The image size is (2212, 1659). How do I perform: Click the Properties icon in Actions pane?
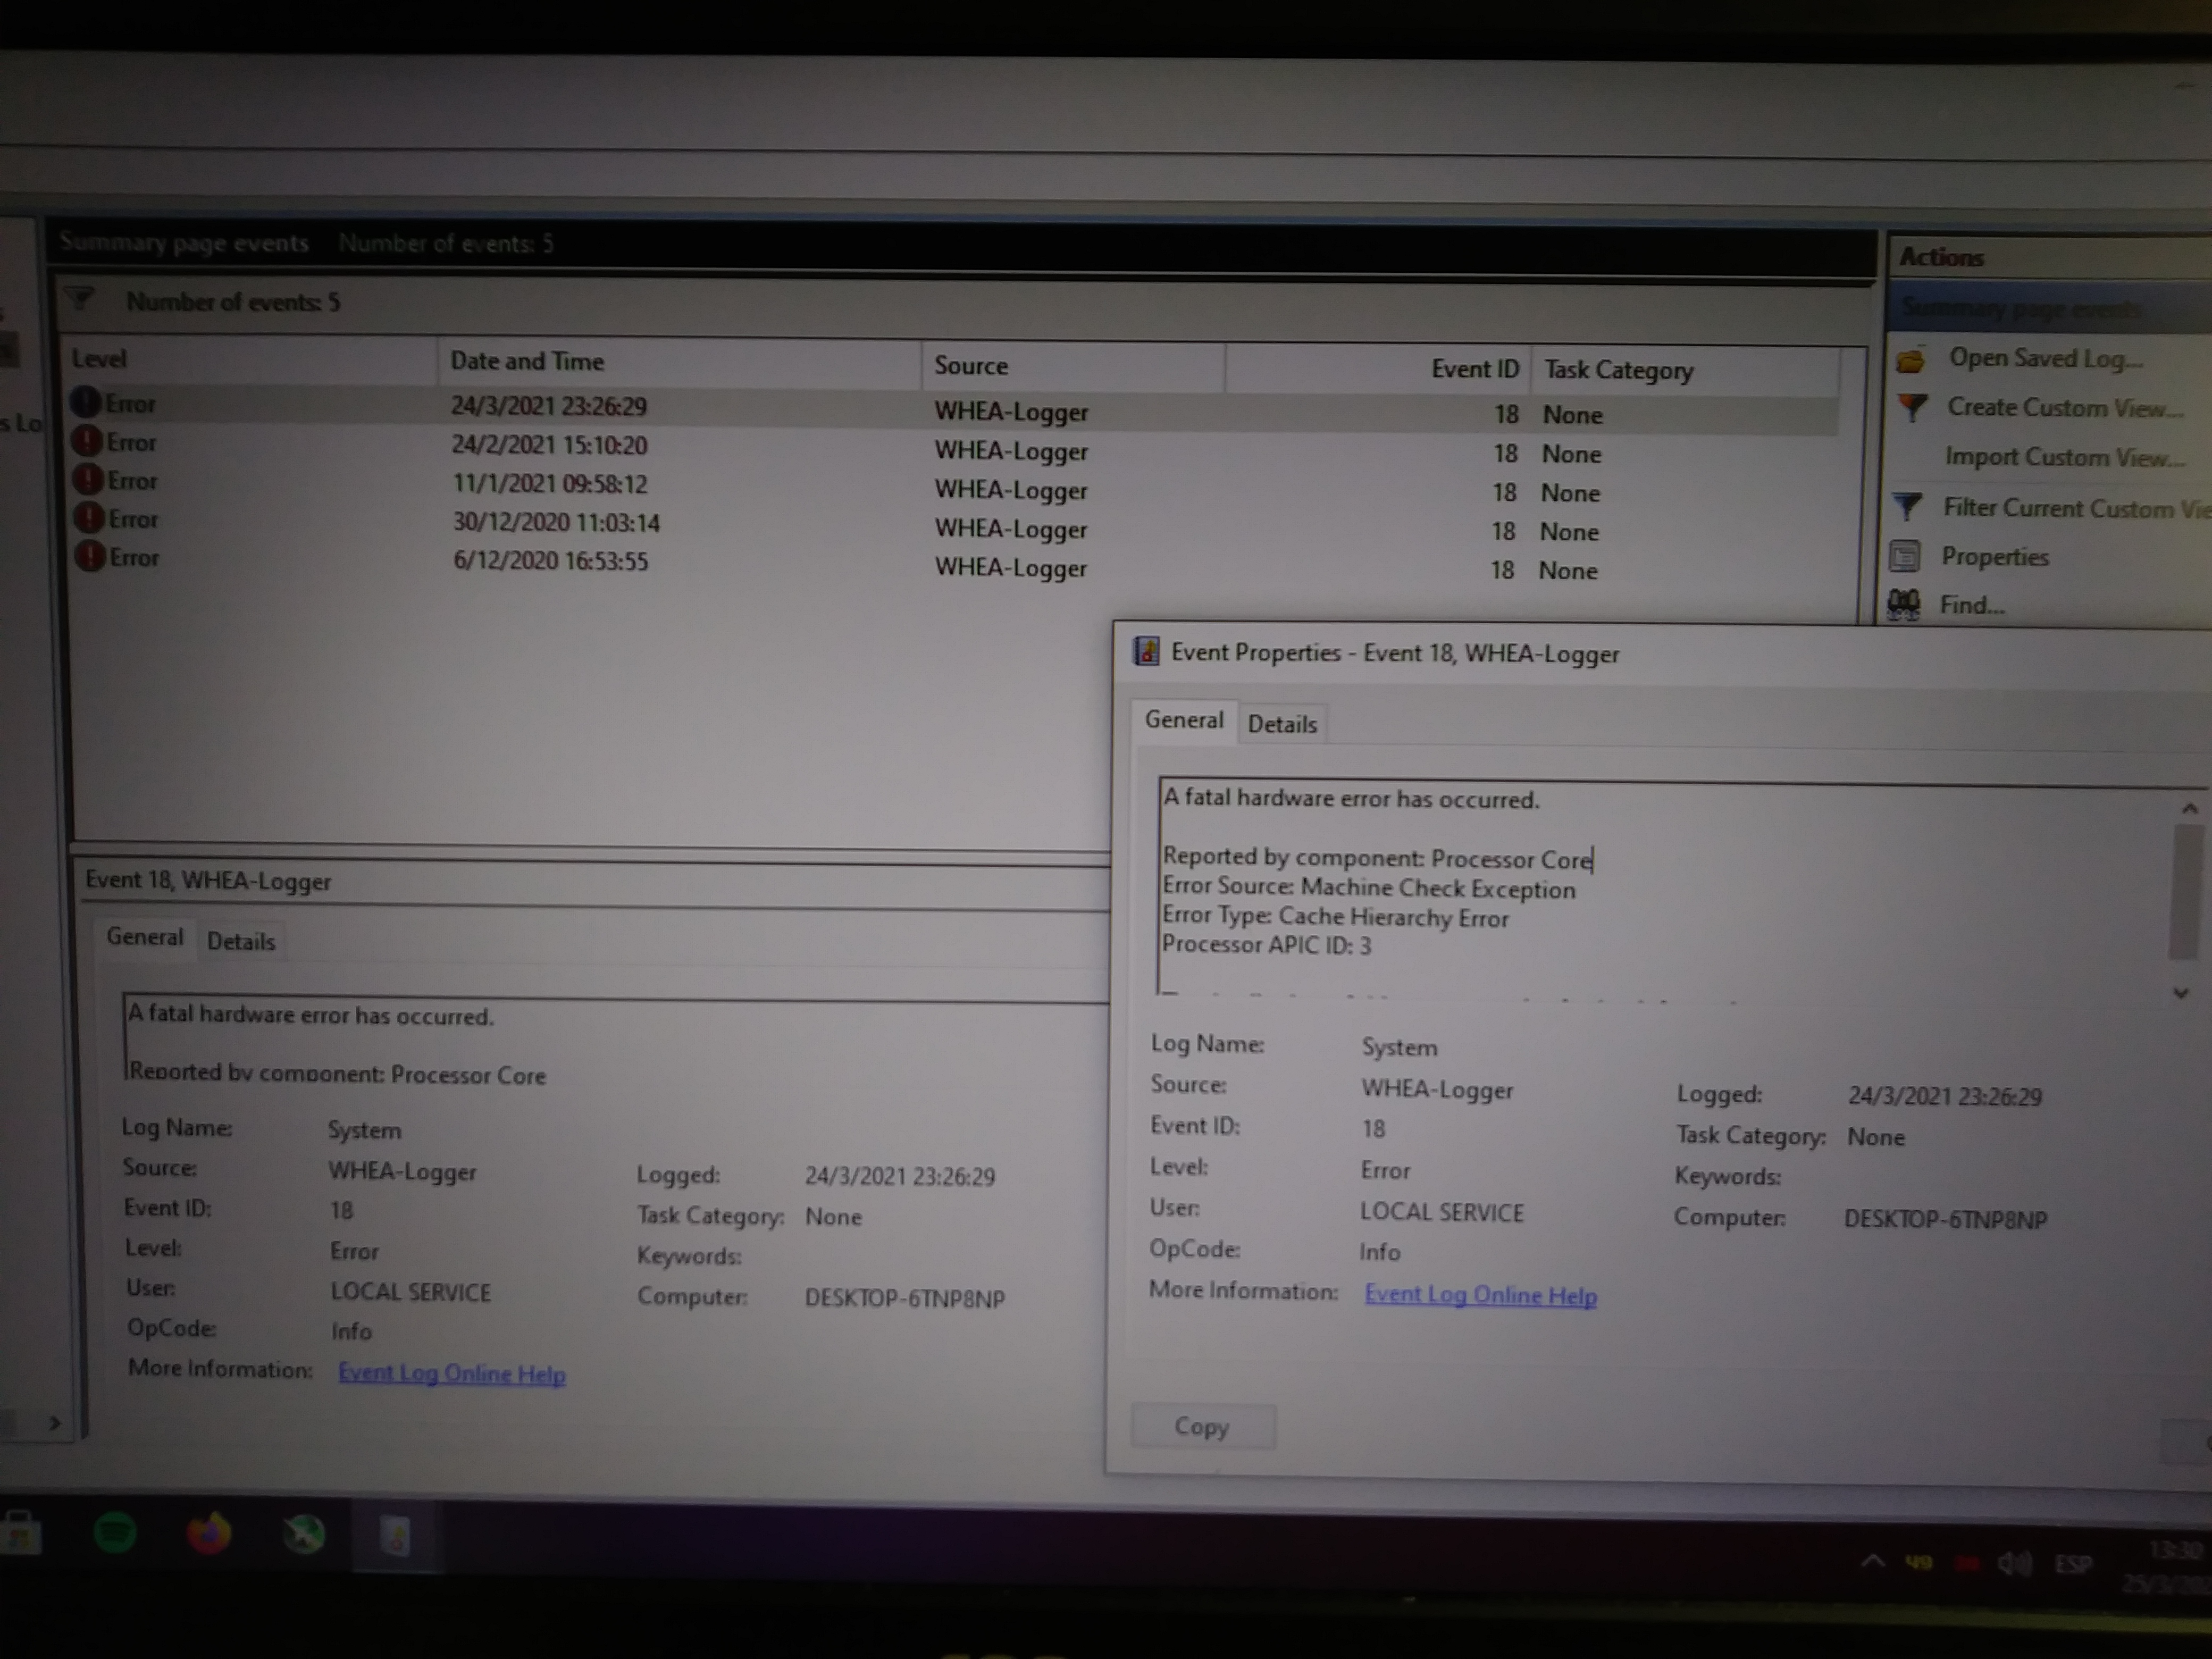pos(1904,555)
